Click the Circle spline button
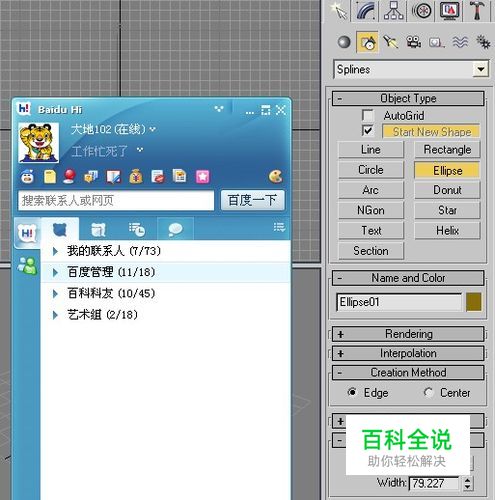This screenshot has width=495, height=500. (x=371, y=170)
